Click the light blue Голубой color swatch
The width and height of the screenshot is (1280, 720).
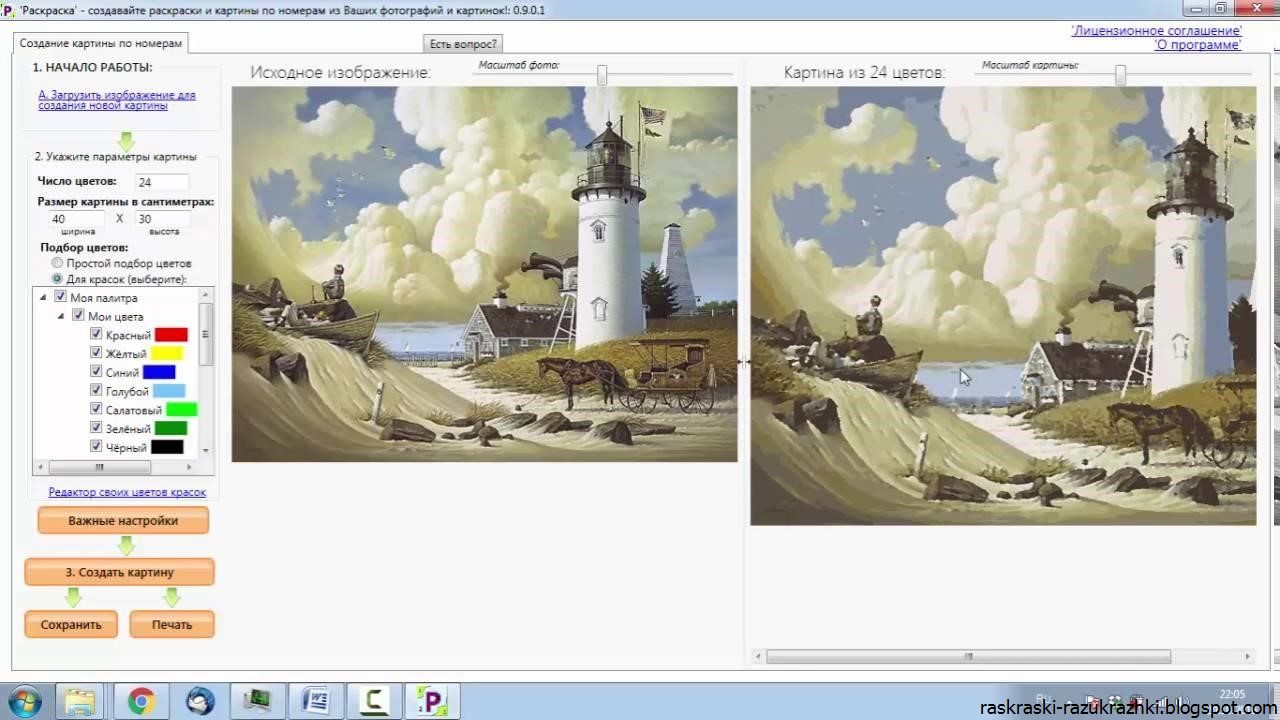(x=169, y=391)
